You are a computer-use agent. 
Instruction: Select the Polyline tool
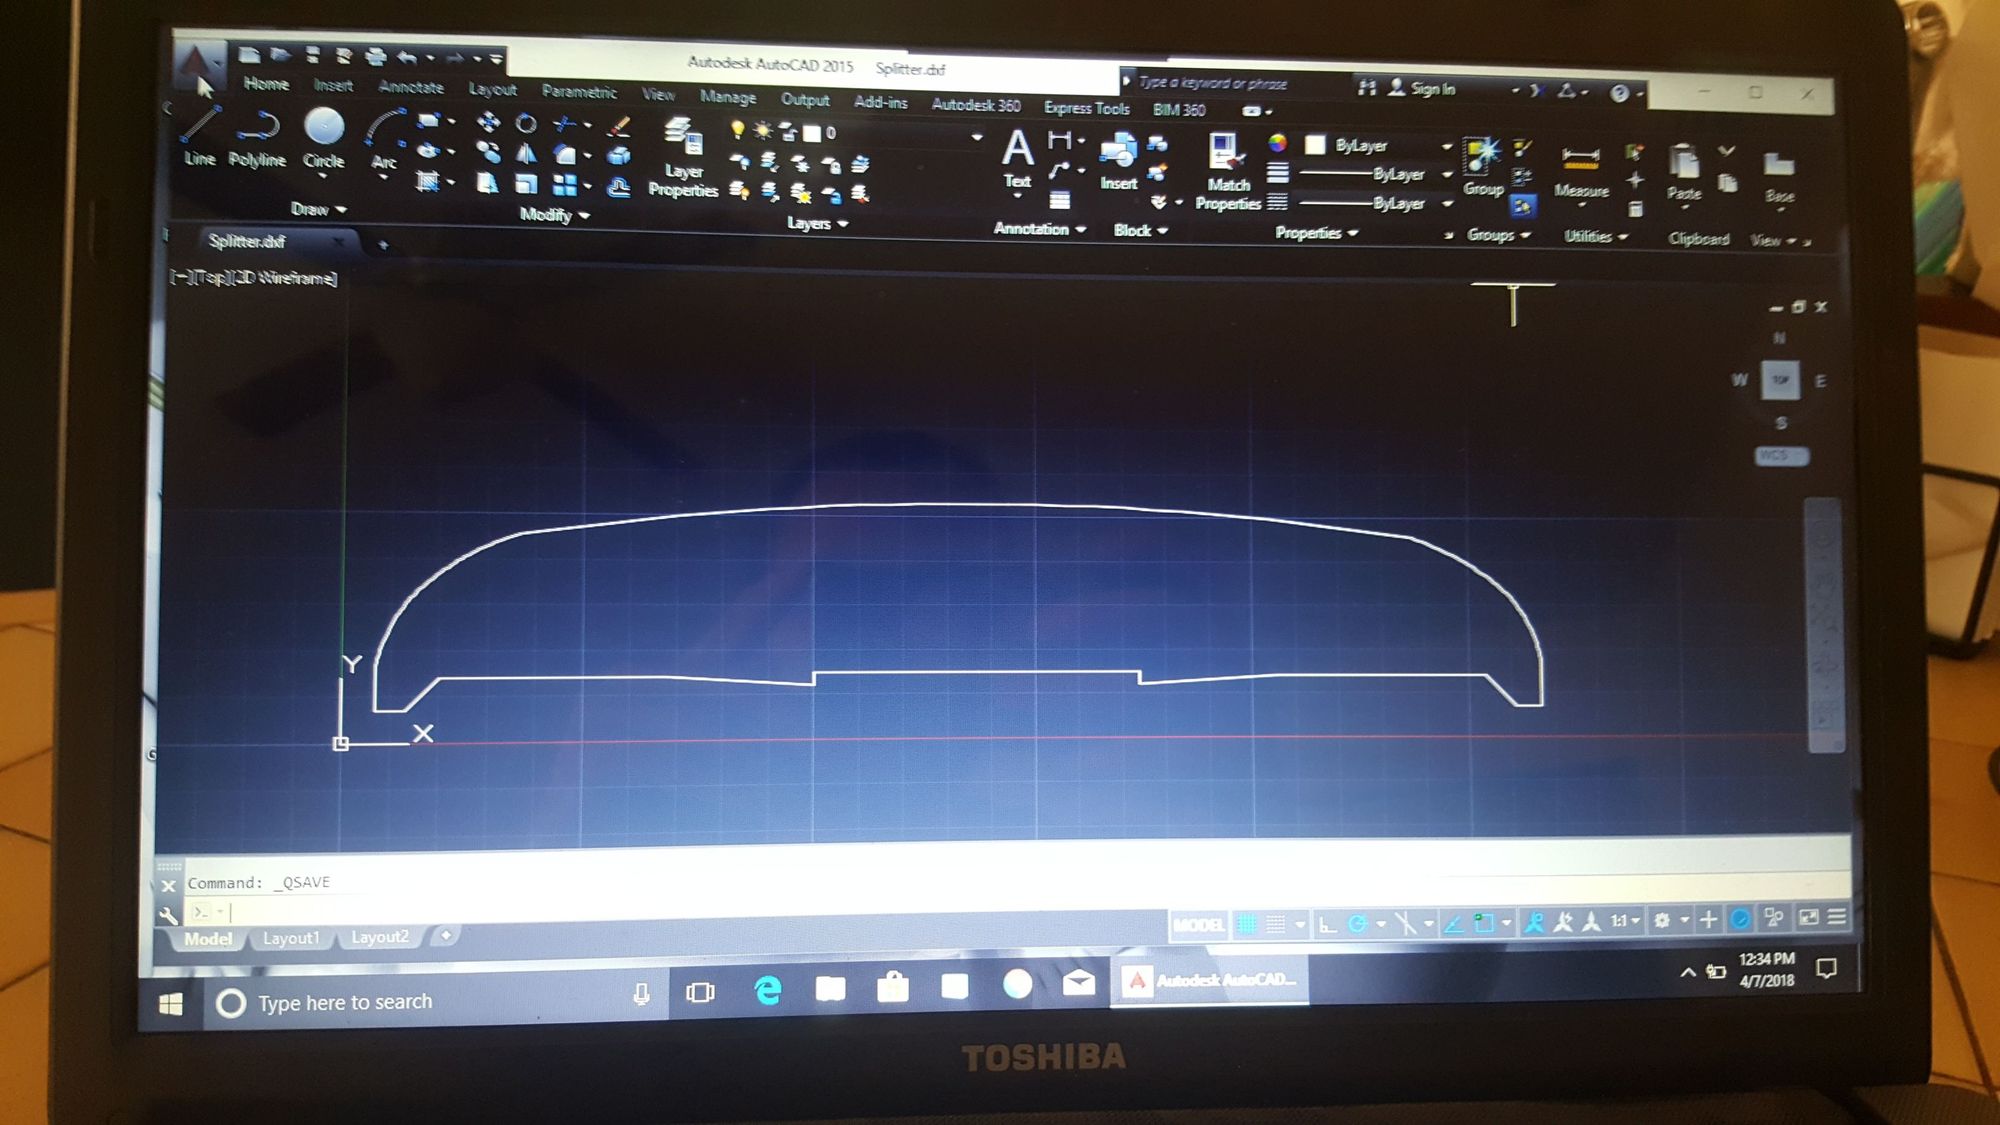coord(257,138)
